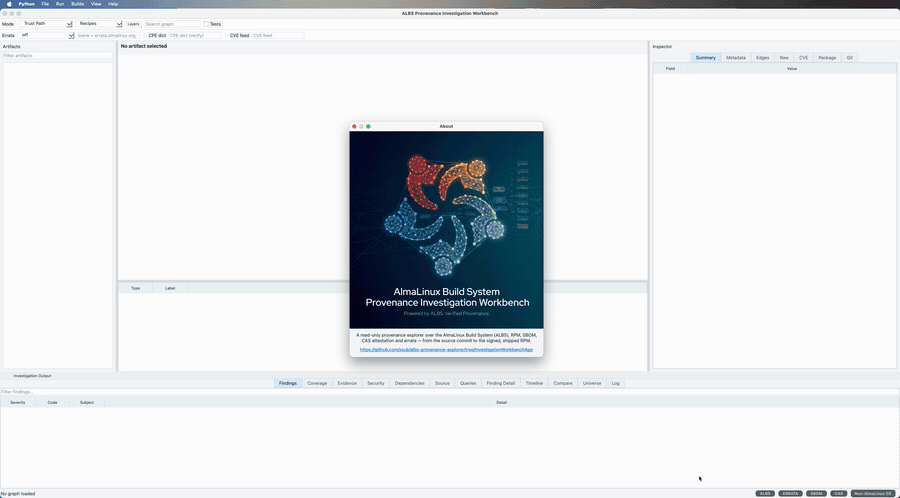Click the Filter findings field
Screen dimensions: 900x498
(x=449, y=392)
